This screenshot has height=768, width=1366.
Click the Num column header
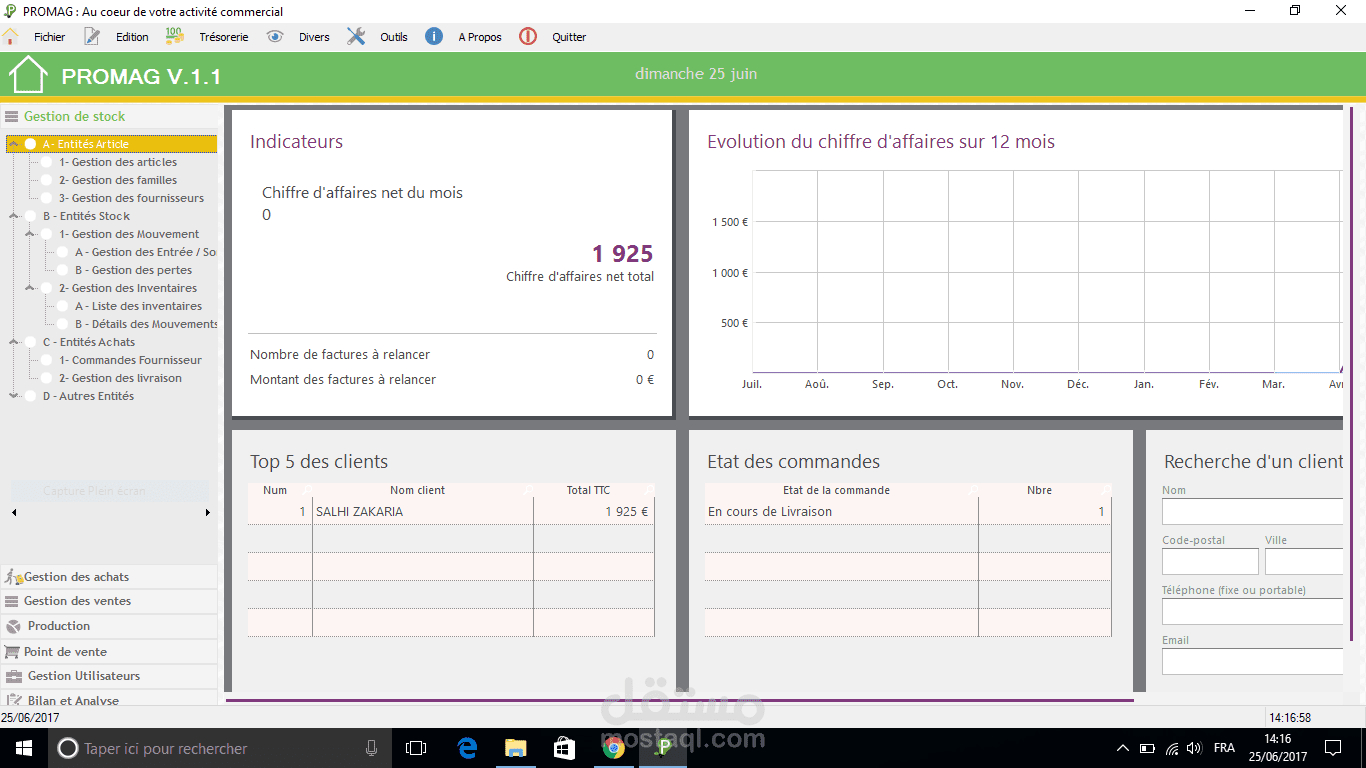(x=275, y=490)
